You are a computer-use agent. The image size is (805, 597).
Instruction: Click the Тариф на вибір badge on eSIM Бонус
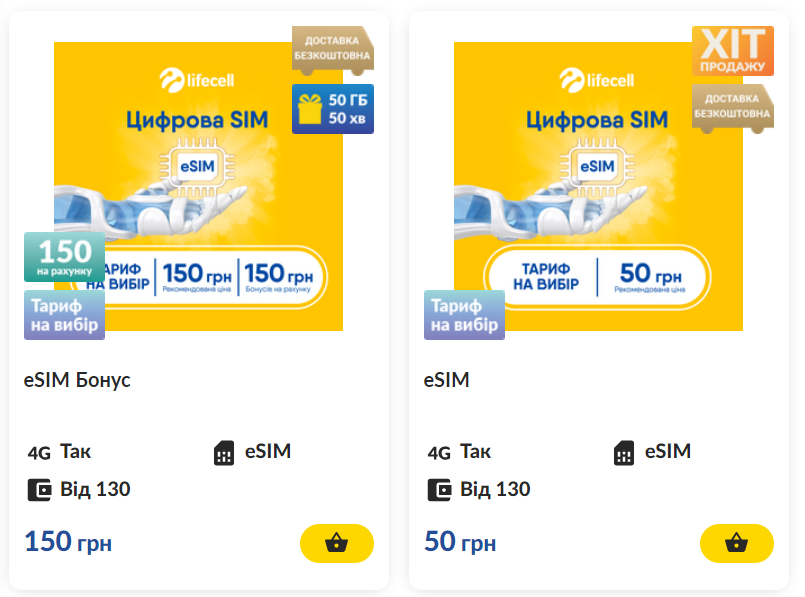(x=64, y=314)
